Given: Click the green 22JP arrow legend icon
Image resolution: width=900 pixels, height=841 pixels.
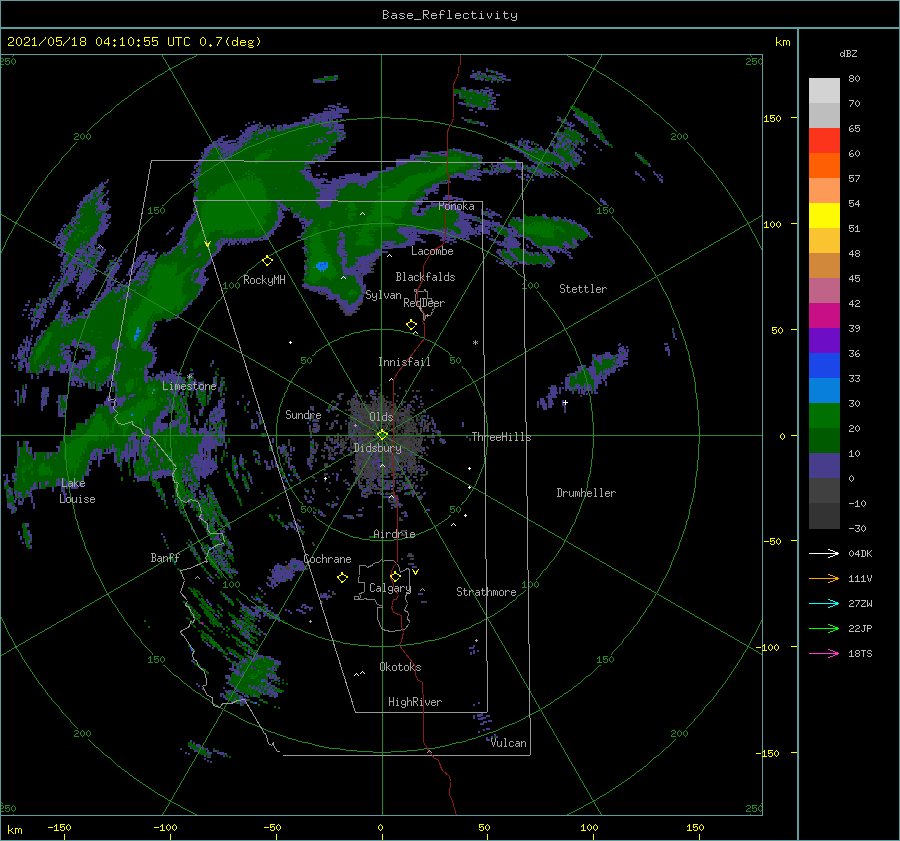Looking at the screenshot, I should click(x=824, y=629).
